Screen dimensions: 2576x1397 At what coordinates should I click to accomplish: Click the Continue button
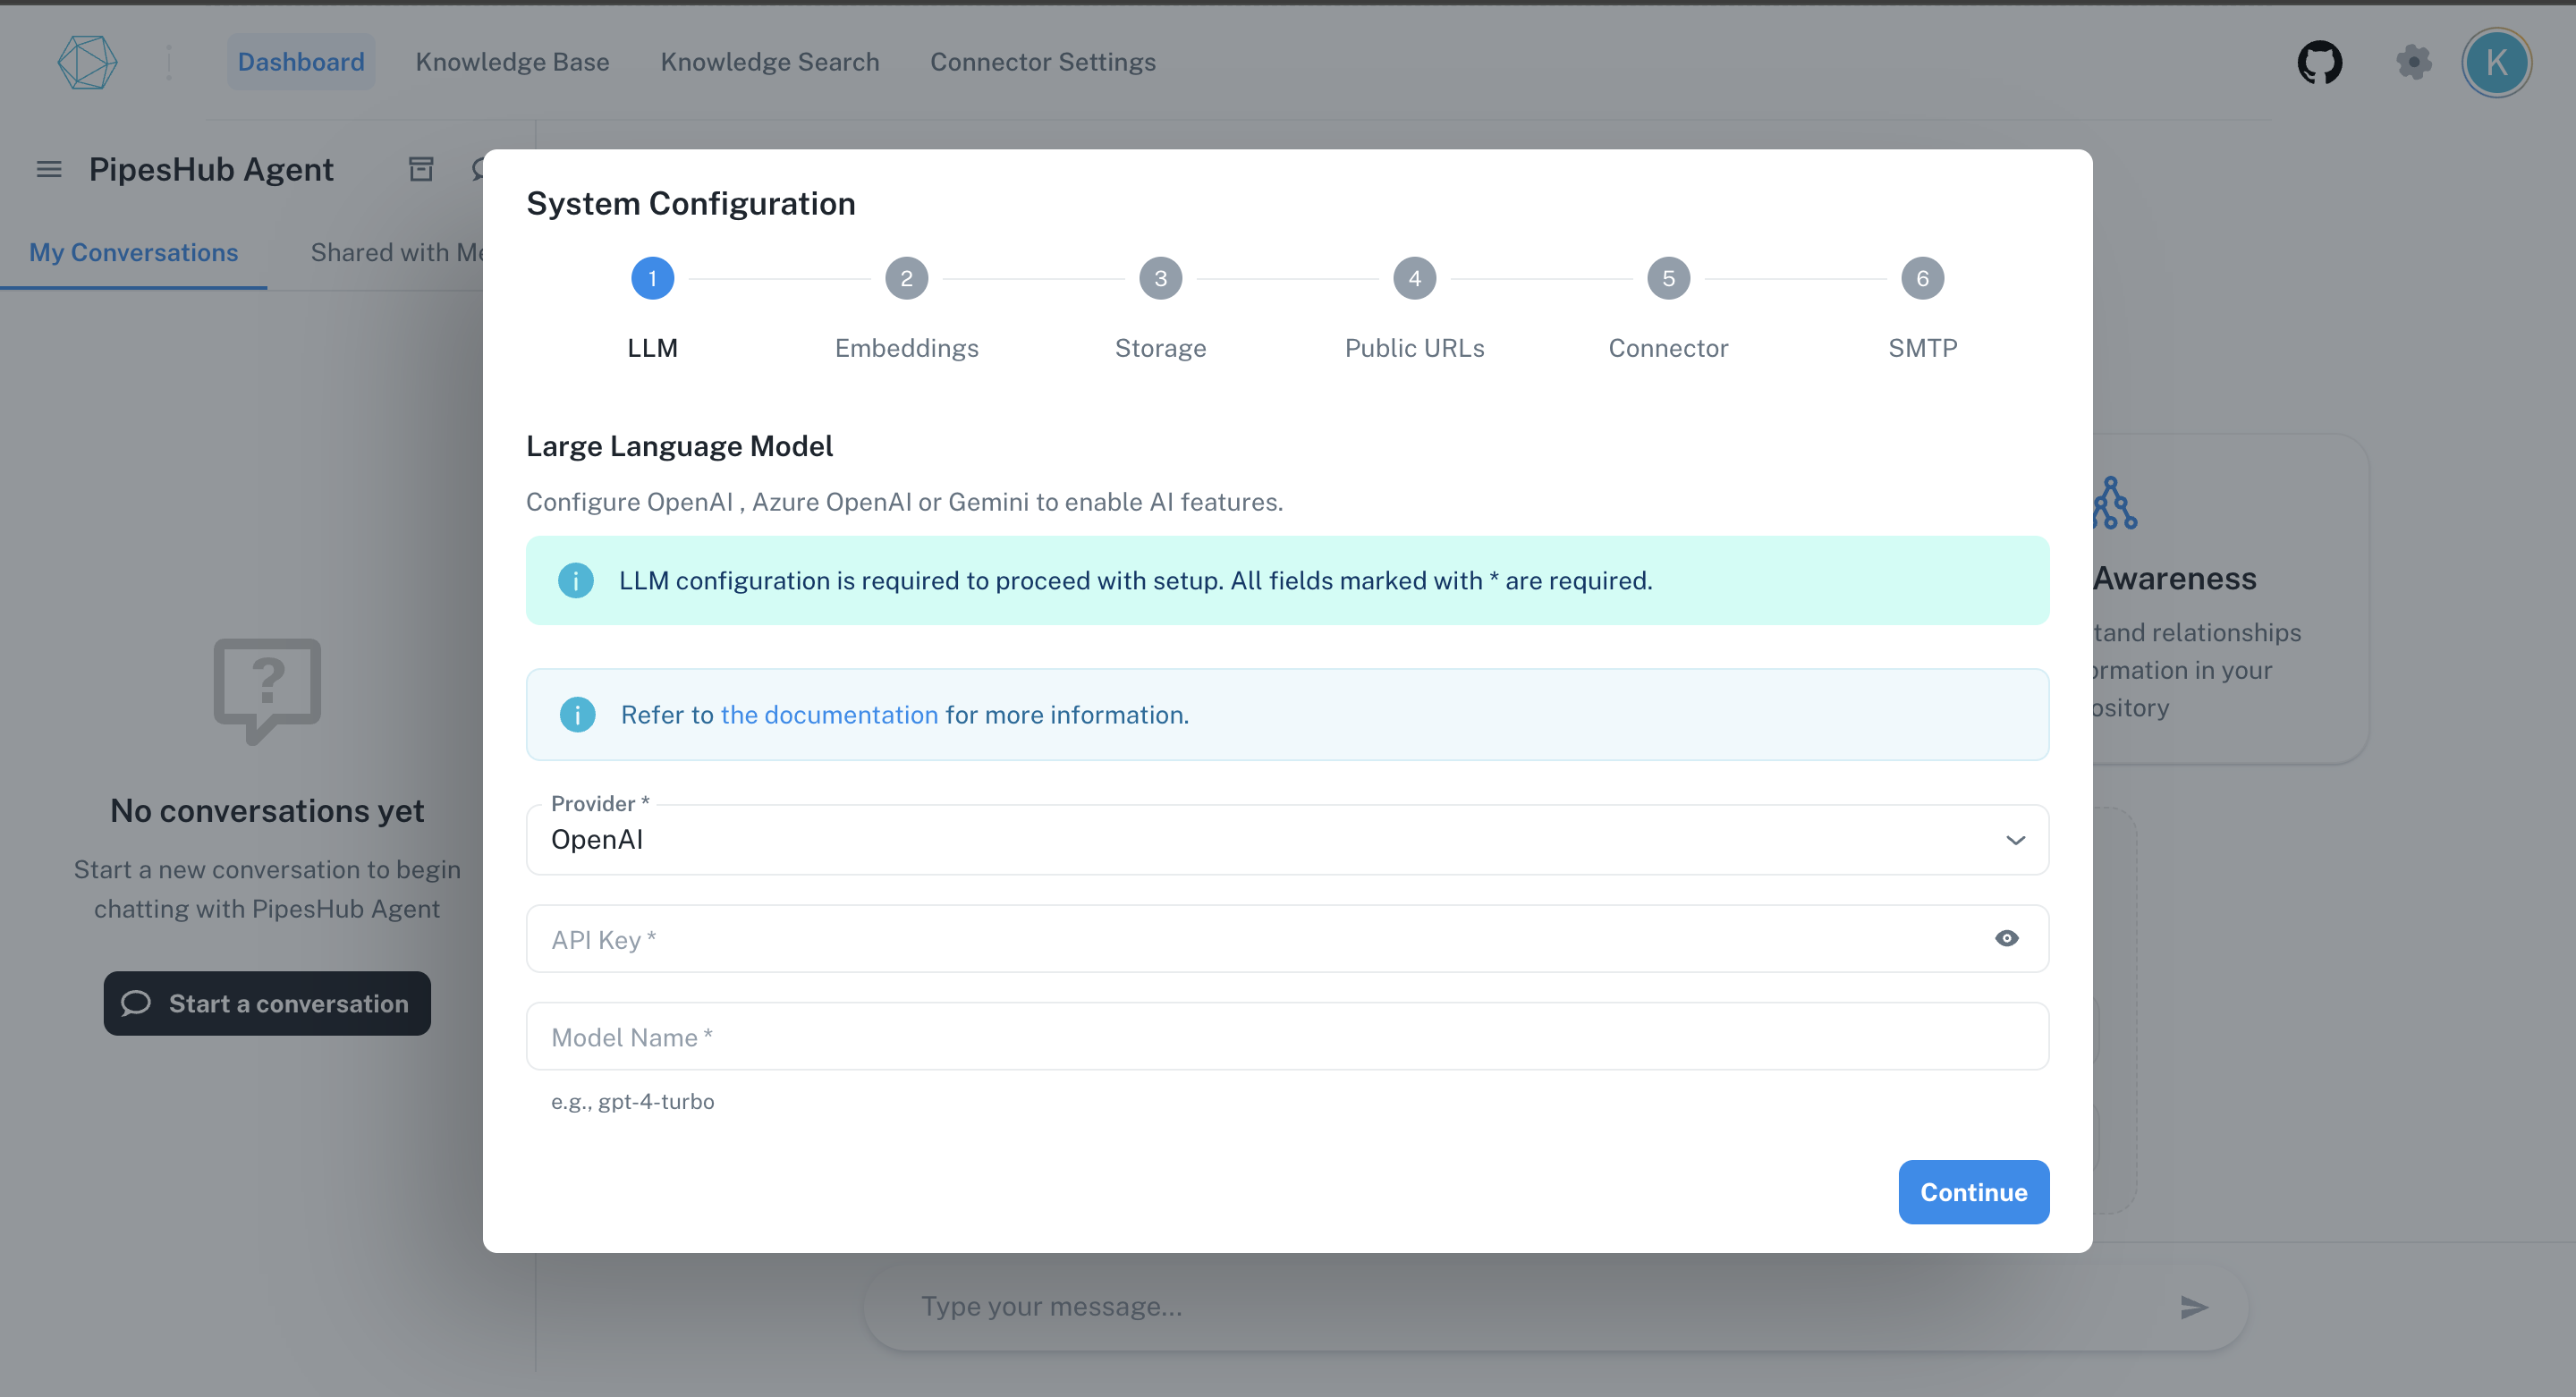point(1972,1191)
